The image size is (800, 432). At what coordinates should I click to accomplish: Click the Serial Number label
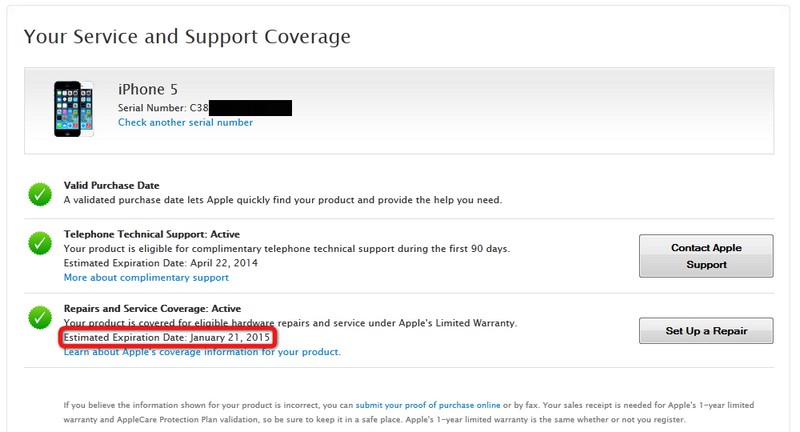pyautogui.click(x=151, y=107)
